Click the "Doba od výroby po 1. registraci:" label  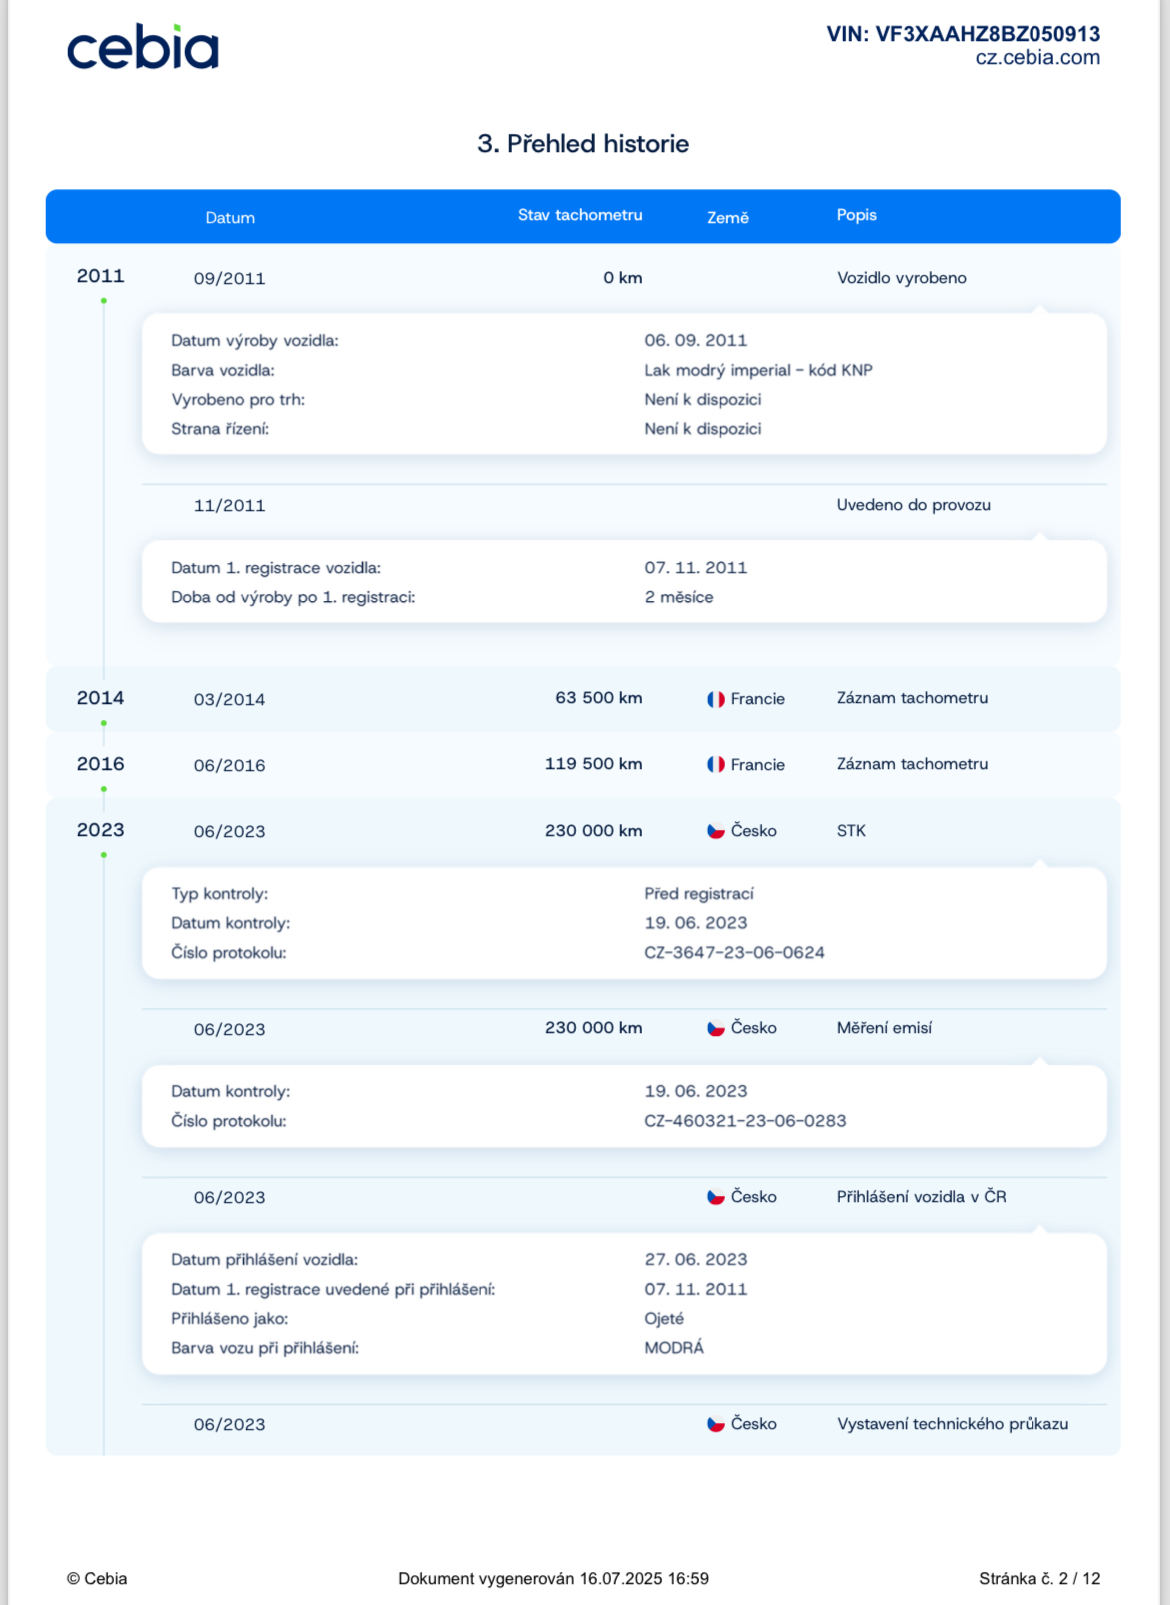coord(293,597)
